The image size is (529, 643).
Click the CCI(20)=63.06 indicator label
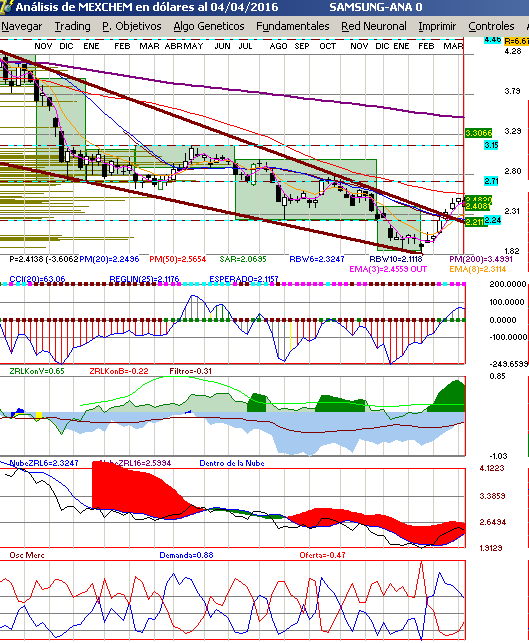pos(37,279)
